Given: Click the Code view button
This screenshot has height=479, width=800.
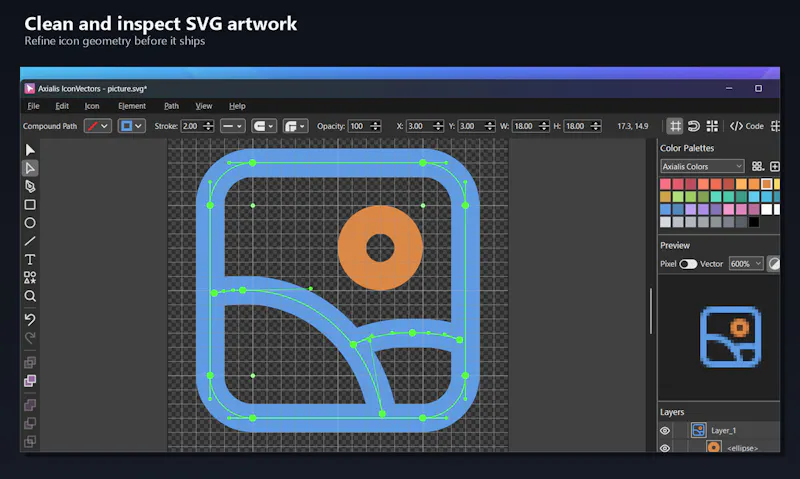Looking at the screenshot, I should click(x=746, y=126).
